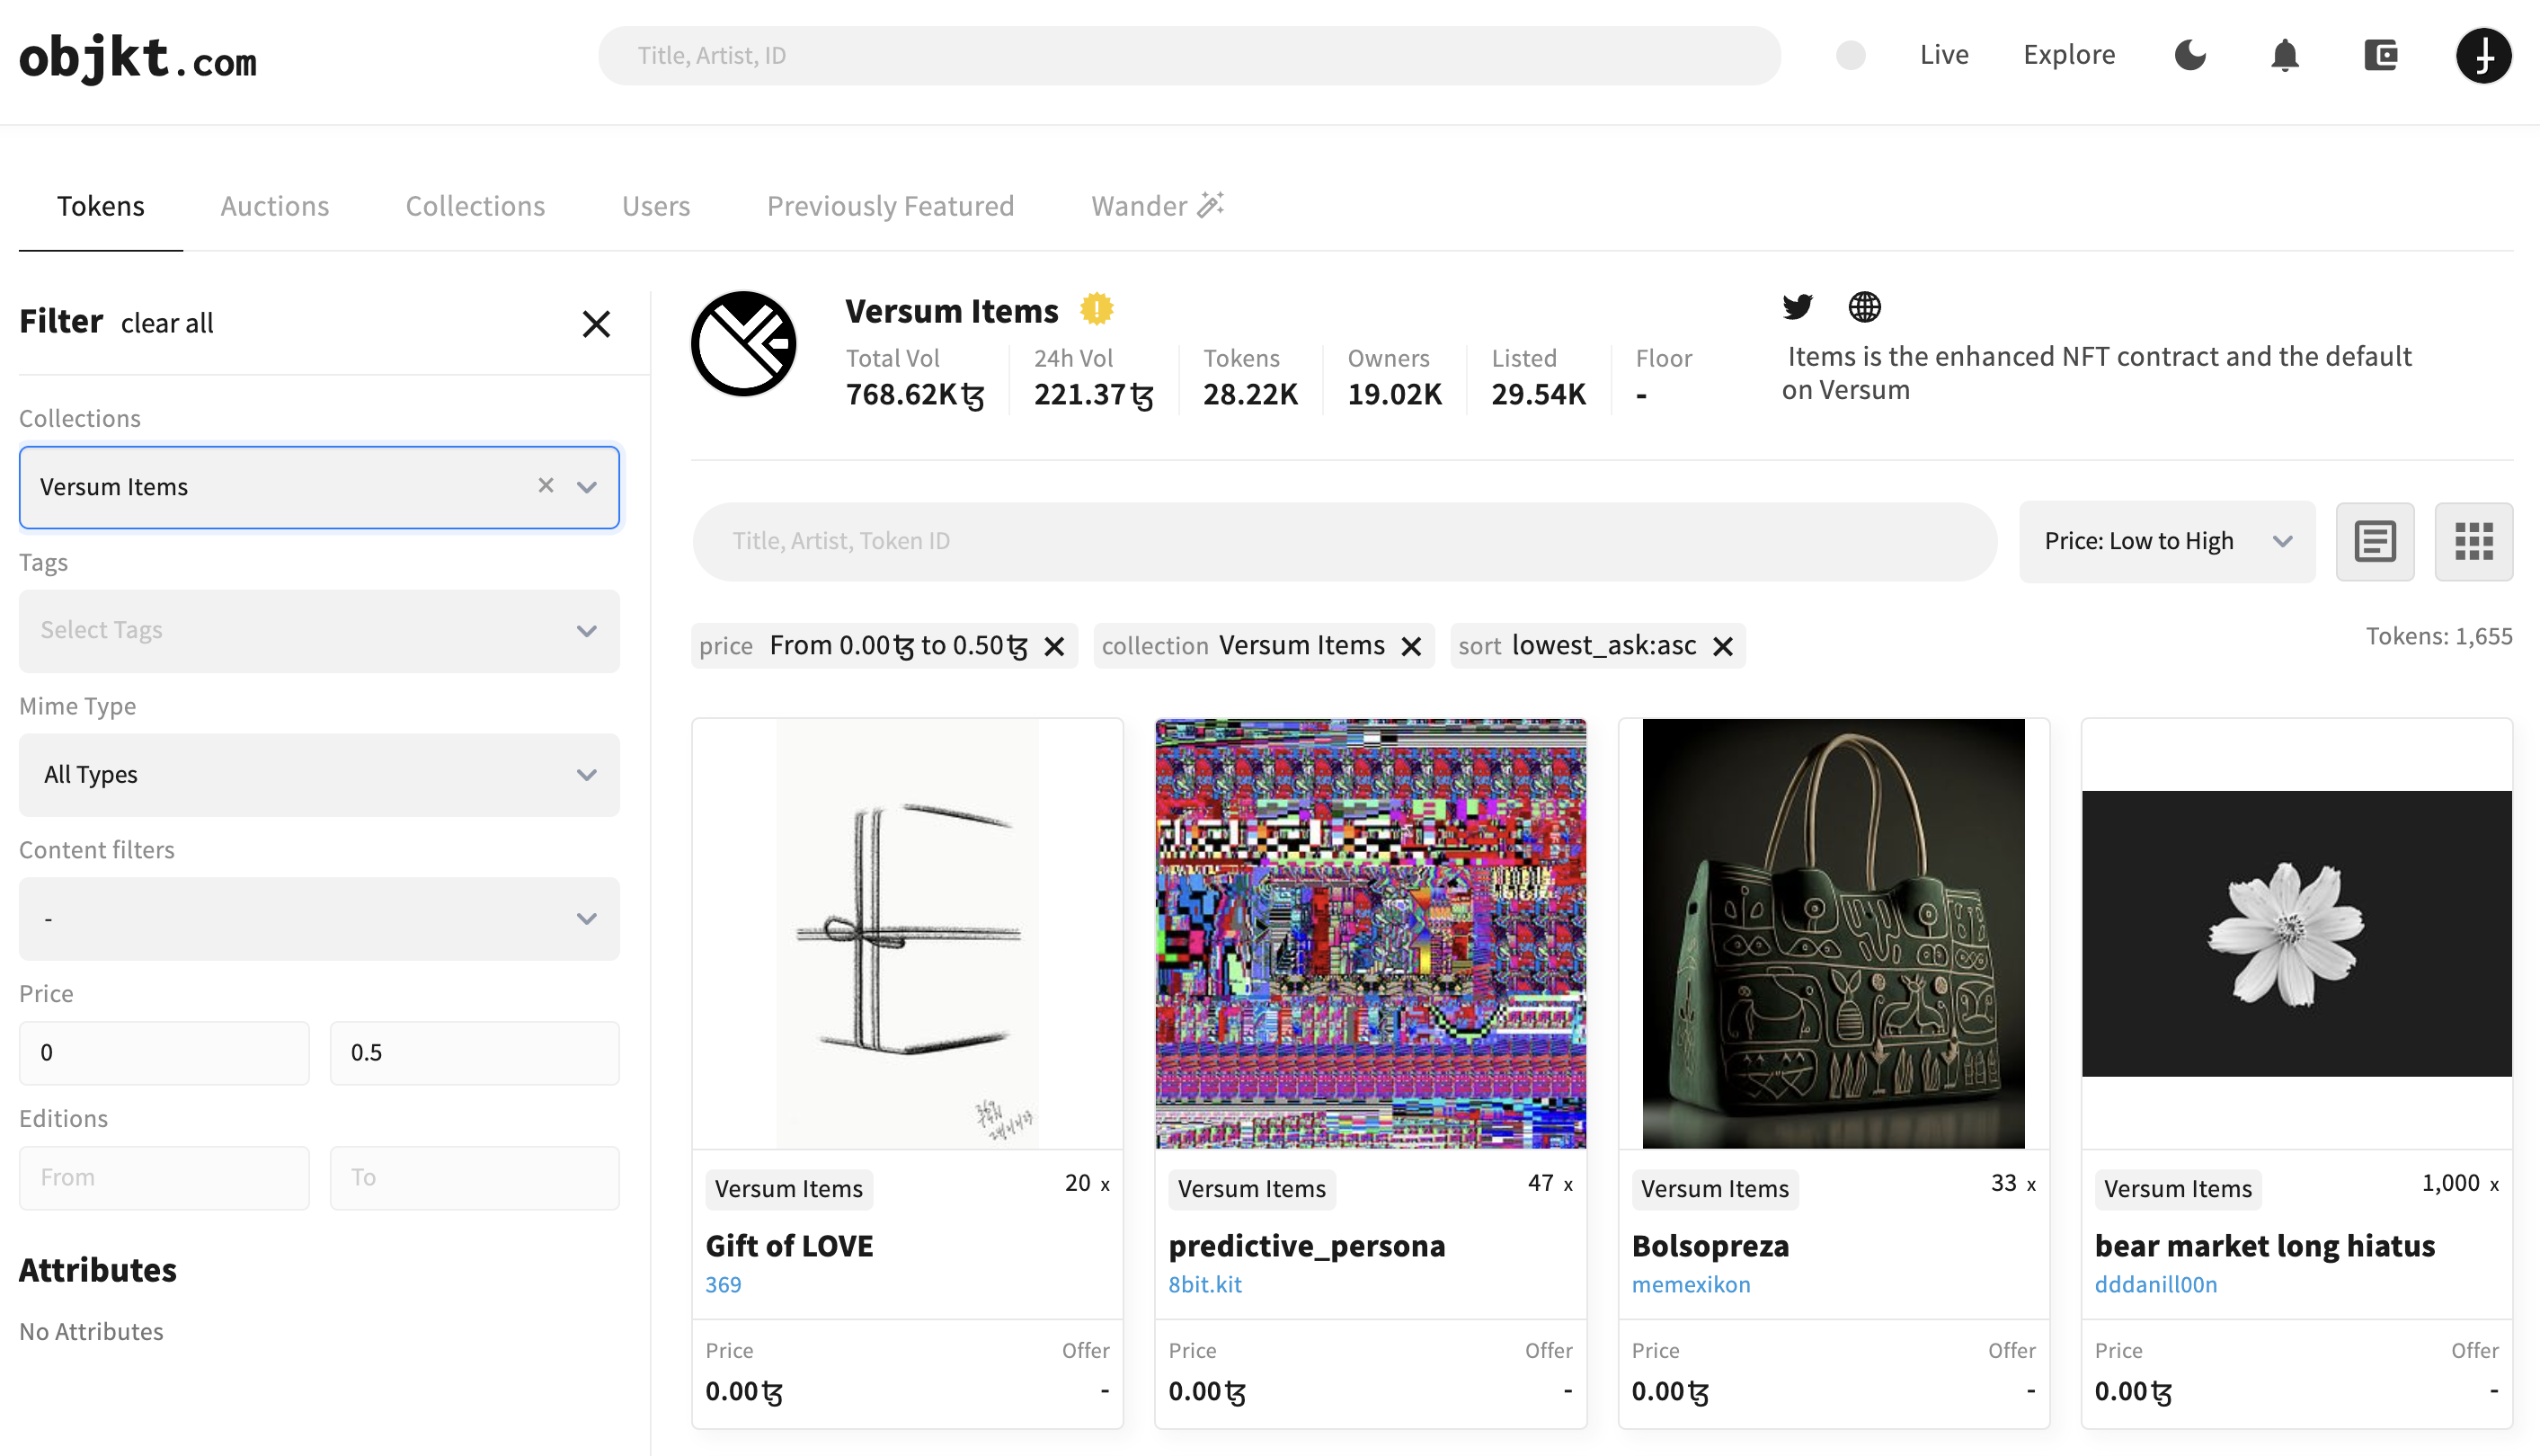Remove the lowest_ask sort chip
2540x1456 pixels.
point(1722,646)
